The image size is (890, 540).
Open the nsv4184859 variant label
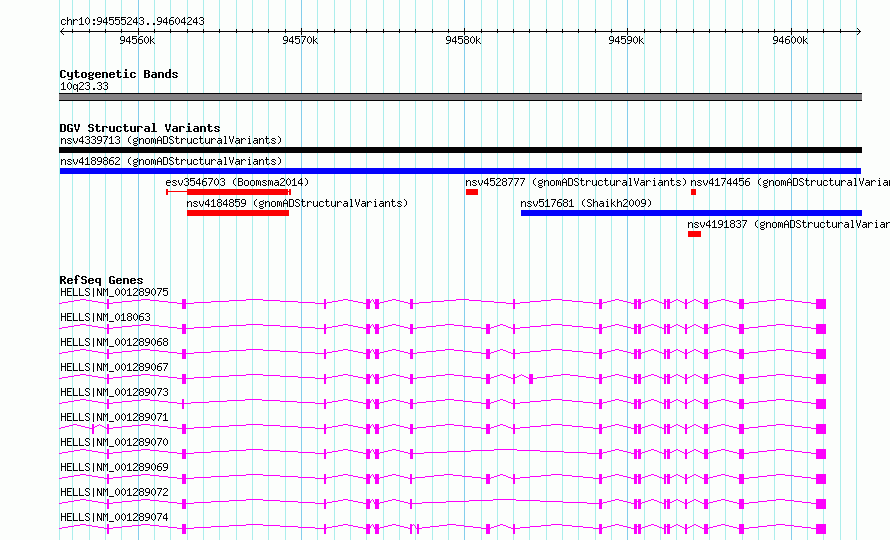(297, 203)
